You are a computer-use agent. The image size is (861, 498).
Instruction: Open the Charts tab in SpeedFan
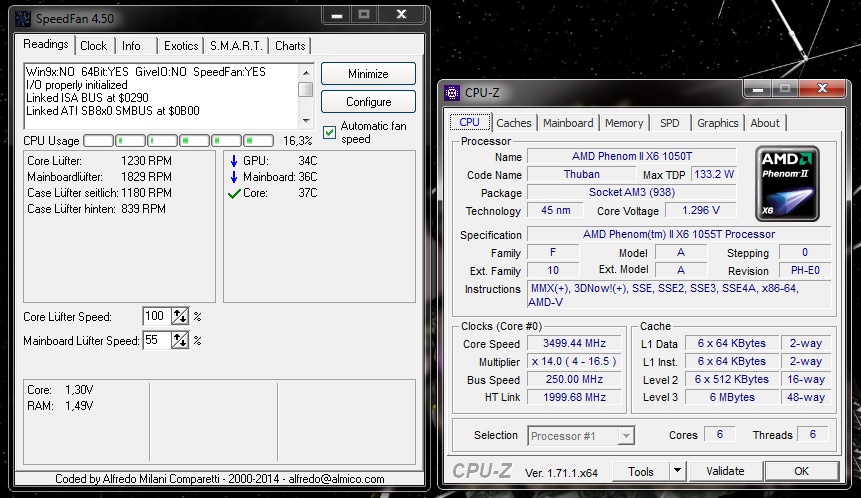click(x=290, y=46)
